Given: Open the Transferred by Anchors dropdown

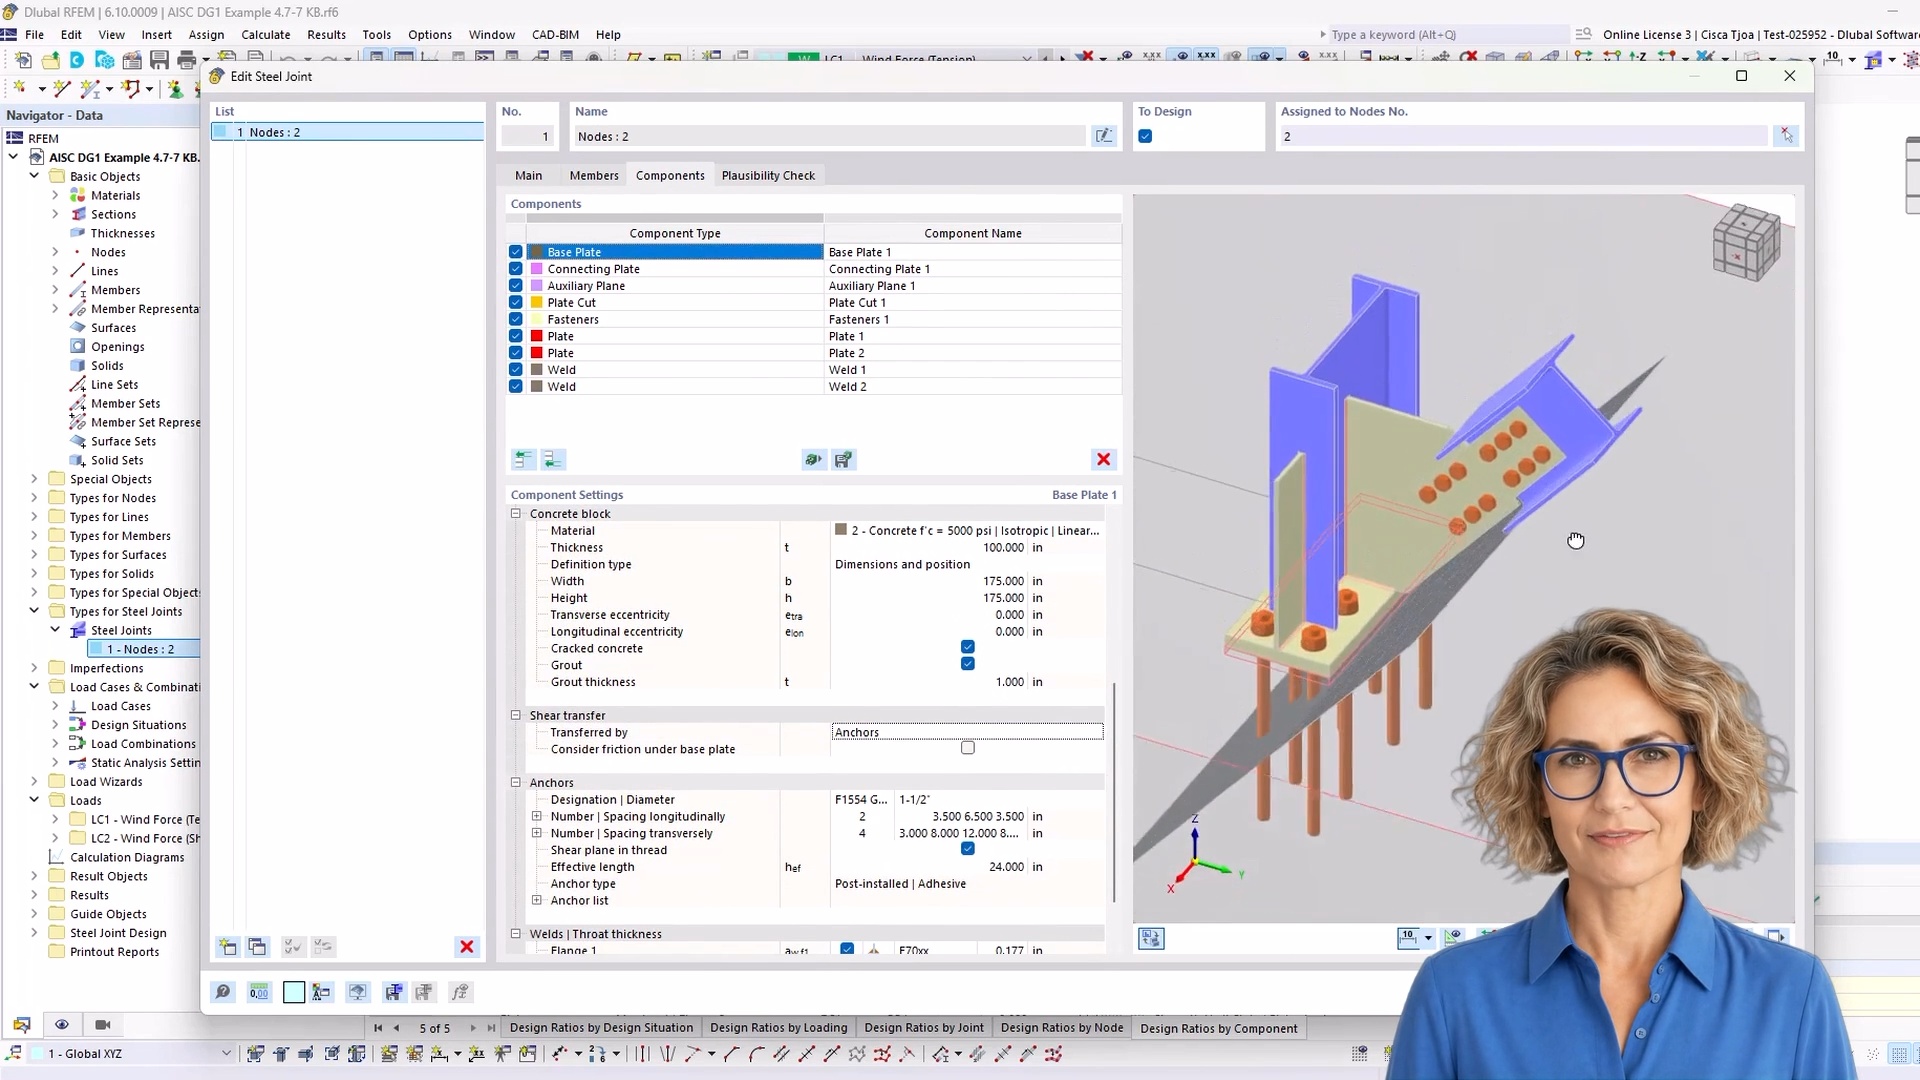Looking at the screenshot, I should 967,732.
